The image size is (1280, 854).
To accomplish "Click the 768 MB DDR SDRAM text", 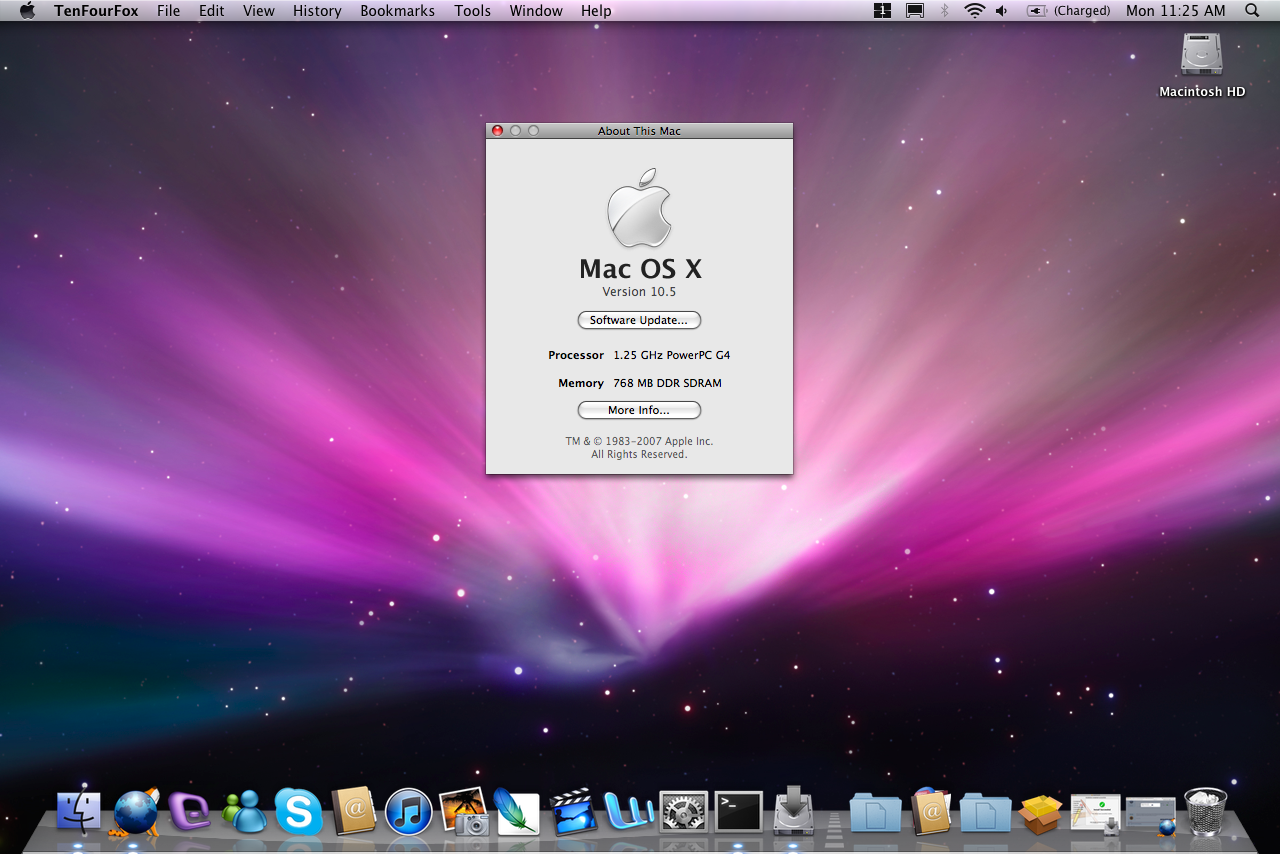I will (x=667, y=383).
